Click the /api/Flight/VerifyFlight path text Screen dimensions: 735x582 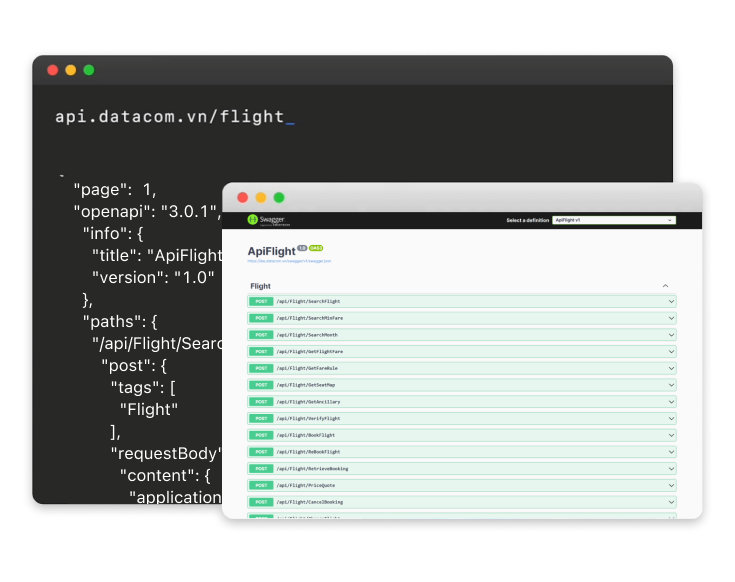(x=308, y=418)
